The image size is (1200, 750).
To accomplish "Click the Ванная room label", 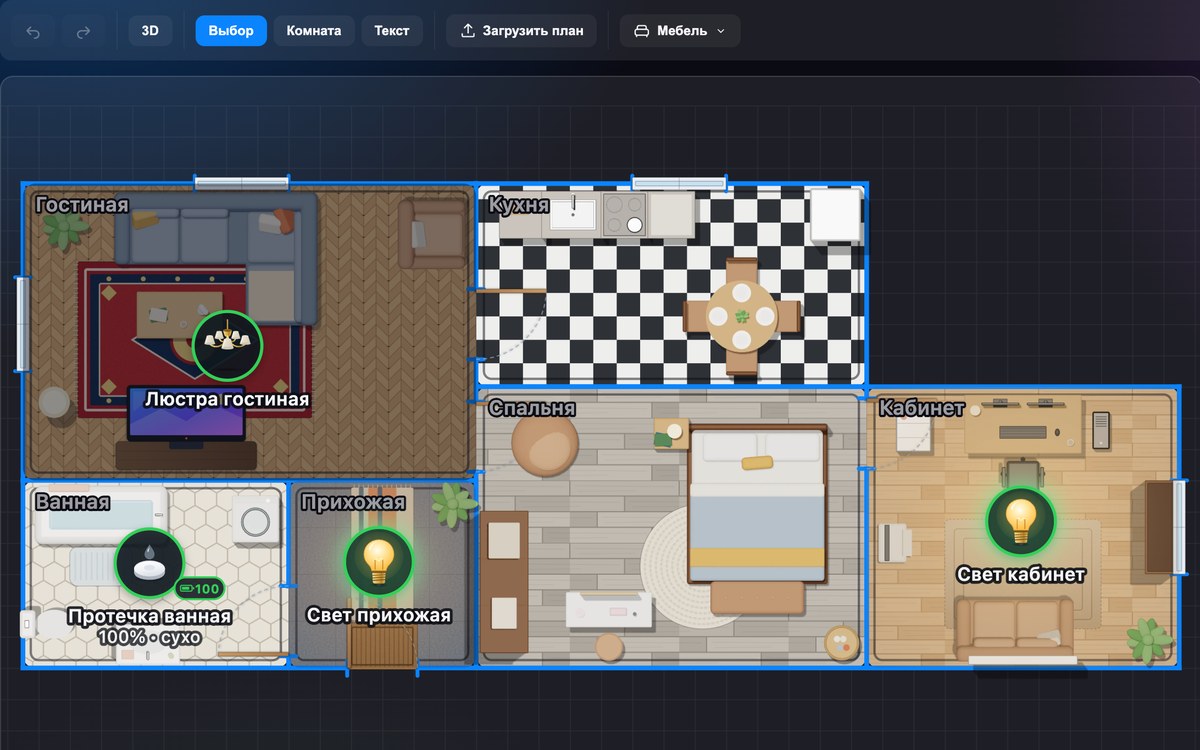I will pyautogui.click(x=72, y=501).
